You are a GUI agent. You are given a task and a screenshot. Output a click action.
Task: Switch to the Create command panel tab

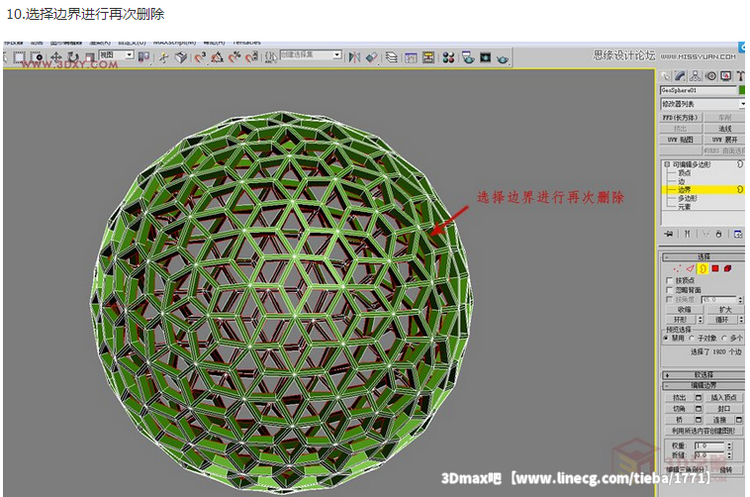point(666,76)
